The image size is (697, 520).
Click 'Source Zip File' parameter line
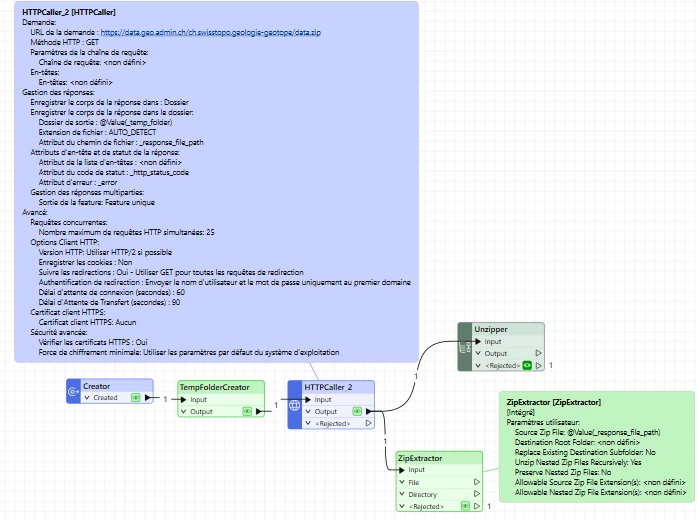coord(587,432)
